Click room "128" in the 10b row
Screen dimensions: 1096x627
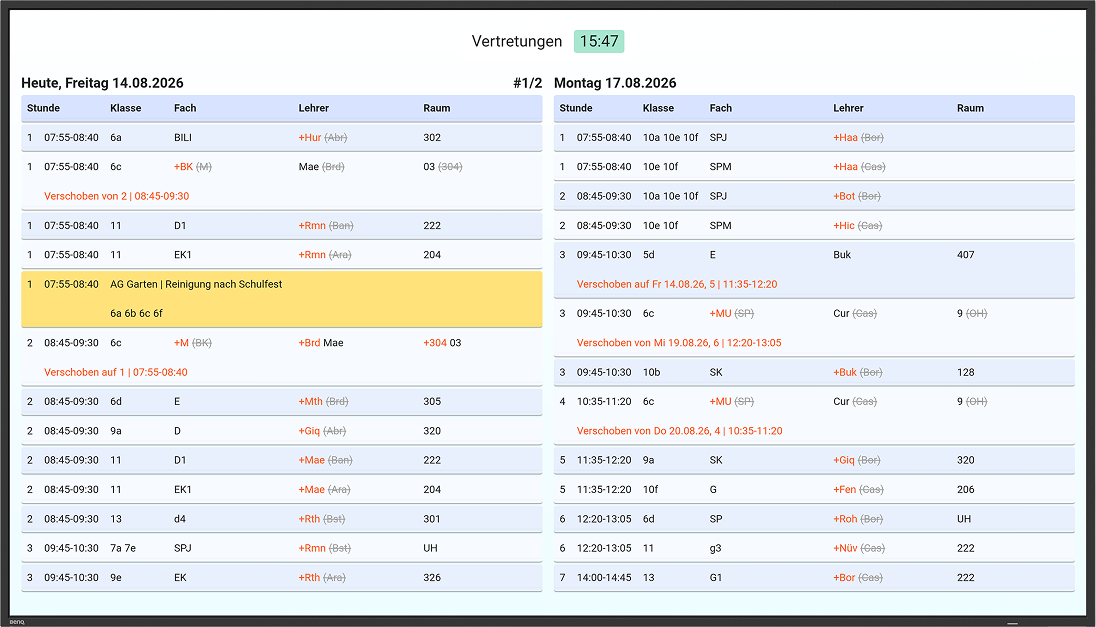tap(965, 373)
